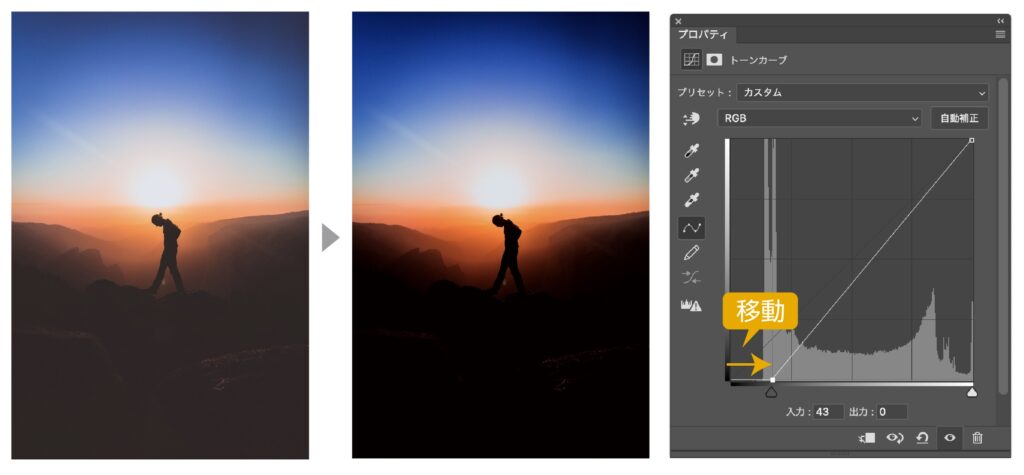
Task: Click the トーンカーブ label text
Action: (x=758, y=59)
